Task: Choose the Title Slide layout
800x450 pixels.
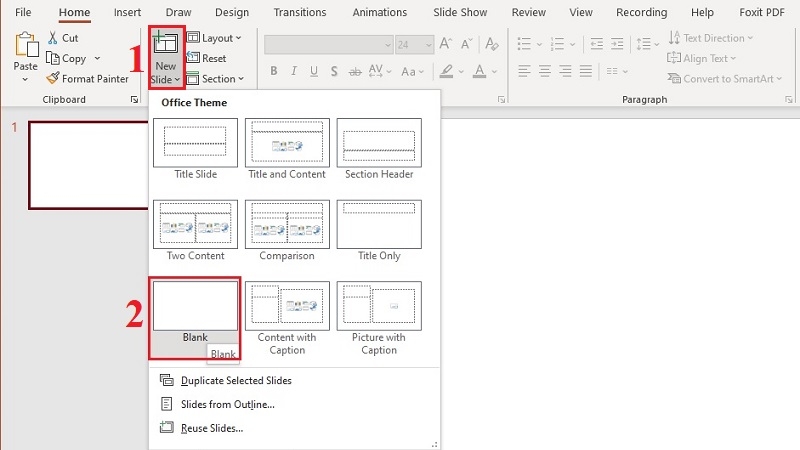Action: (195, 148)
